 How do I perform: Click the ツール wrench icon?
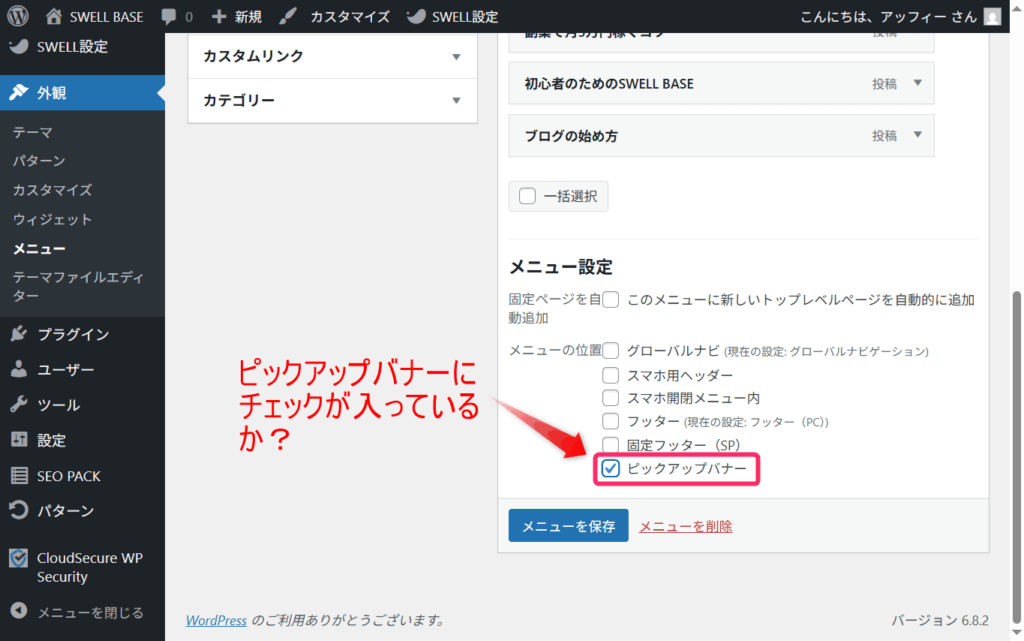[18, 405]
